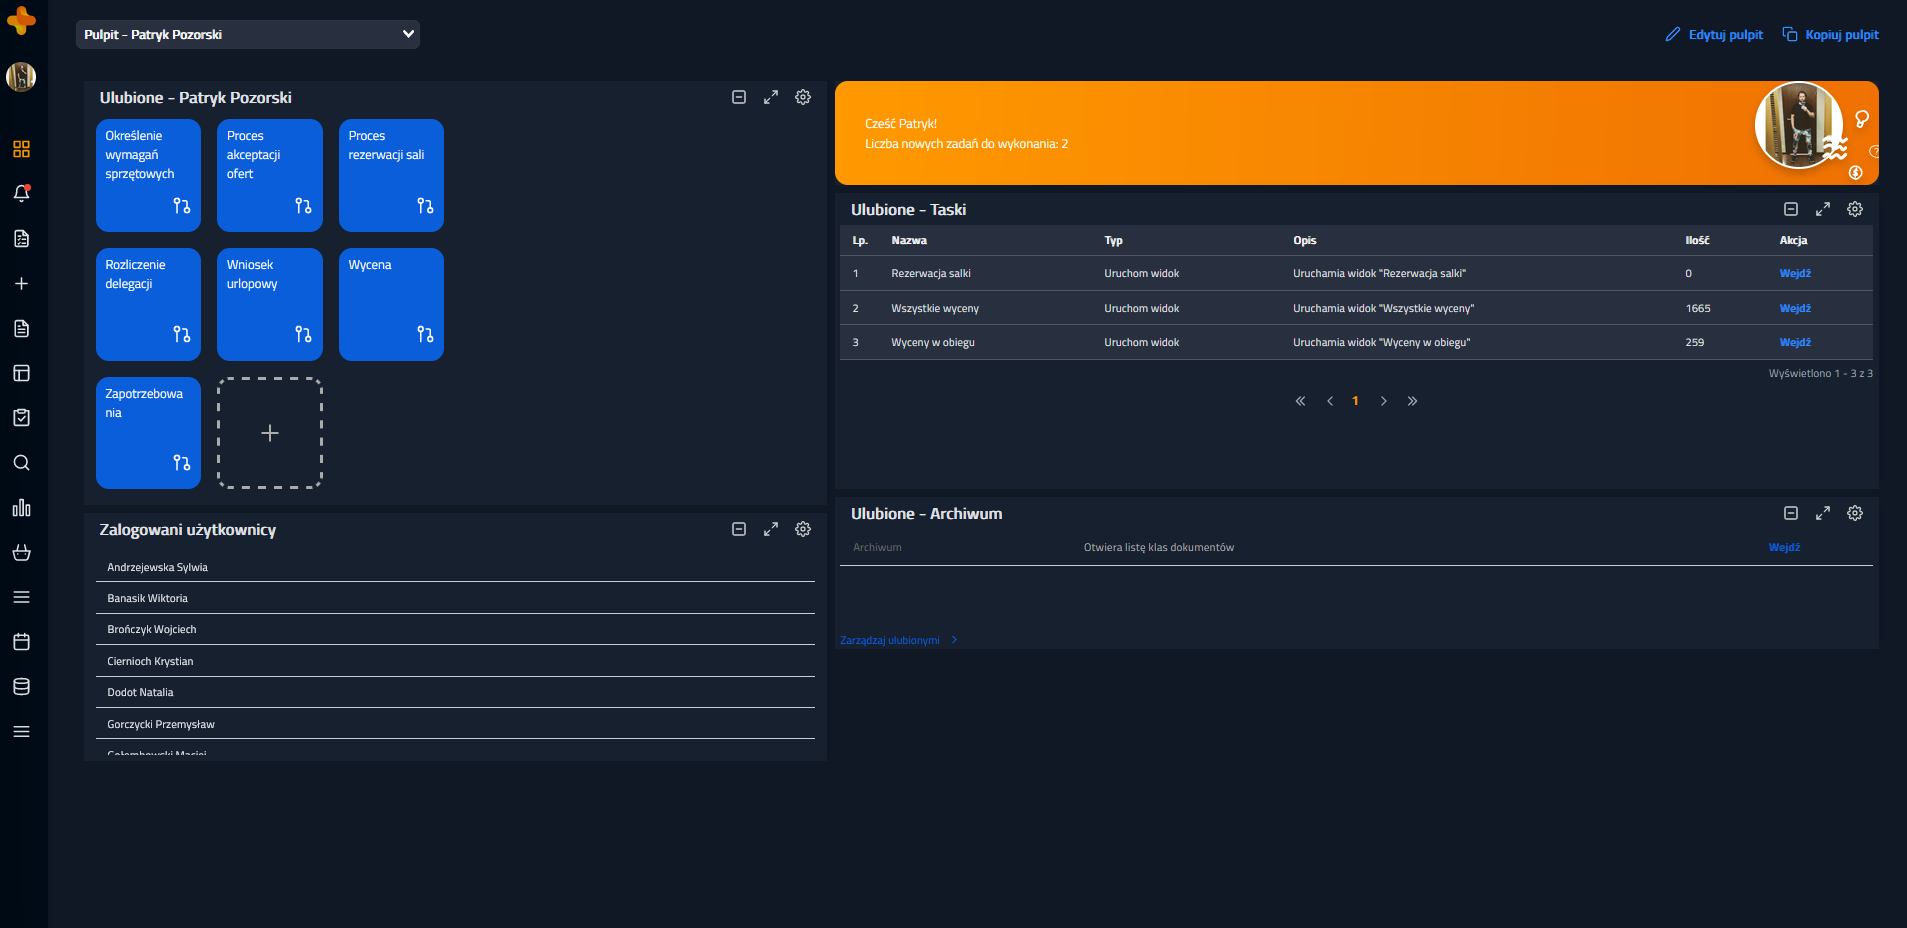Select page 1 in Taski pagination
Viewport: 1907px width, 928px height.
pos(1355,401)
